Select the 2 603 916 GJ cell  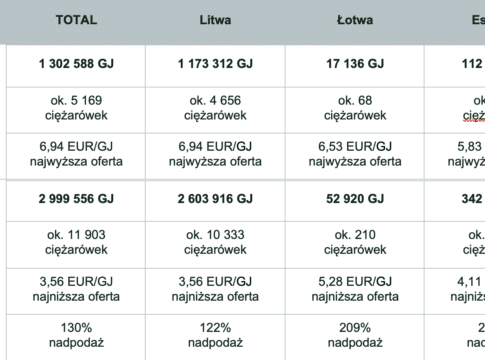click(215, 201)
